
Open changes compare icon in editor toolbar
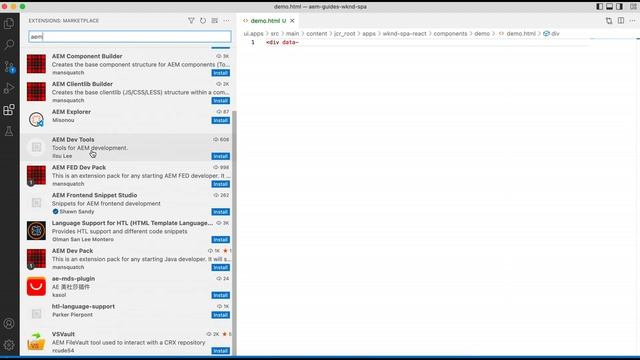pyautogui.click(x=609, y=20)
